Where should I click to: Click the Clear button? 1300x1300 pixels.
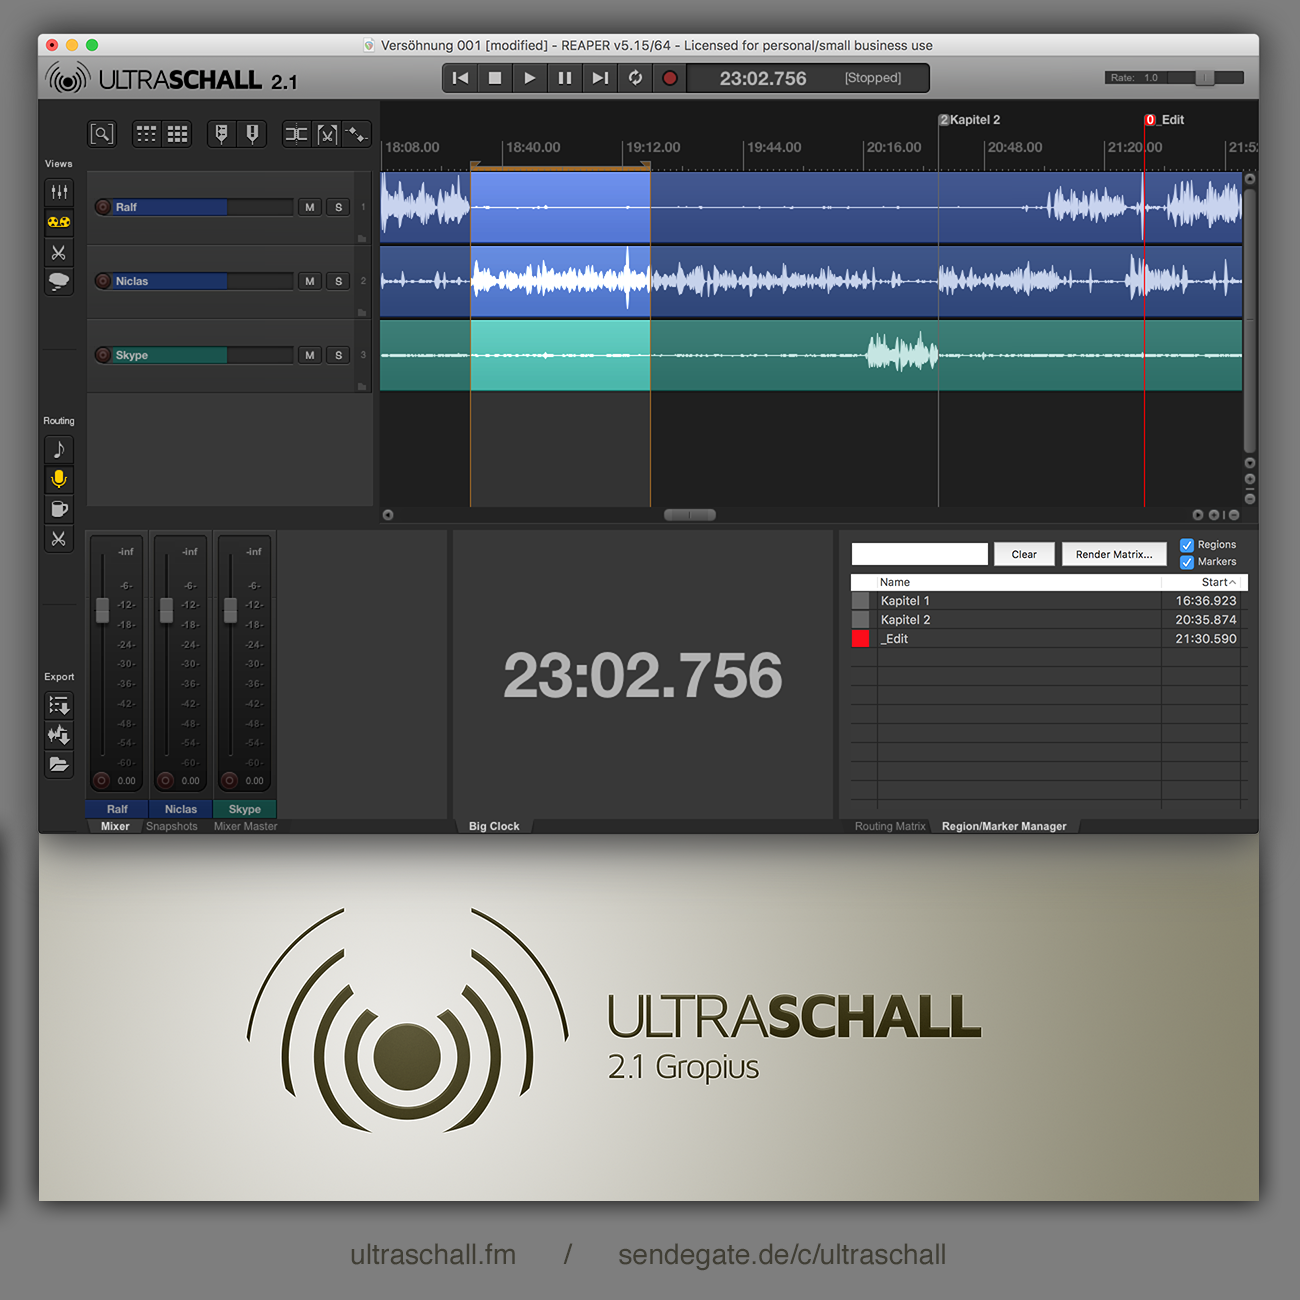pyautogui.click(x=1024, y=554)
